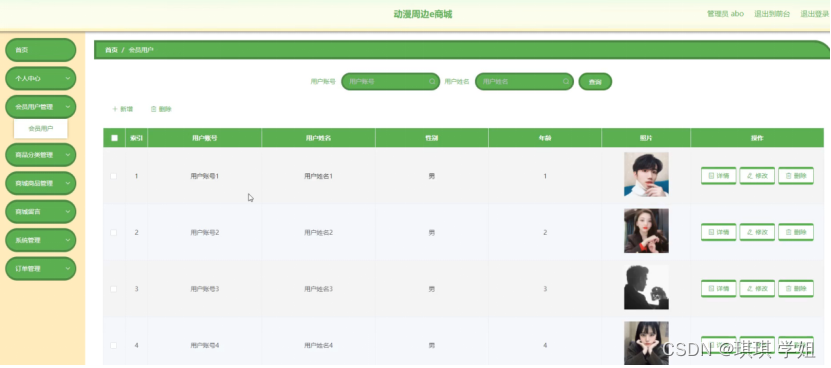This screenshot has height=368, width=831.
Task: Click the 用户账号3 cell
Action: 205,289
